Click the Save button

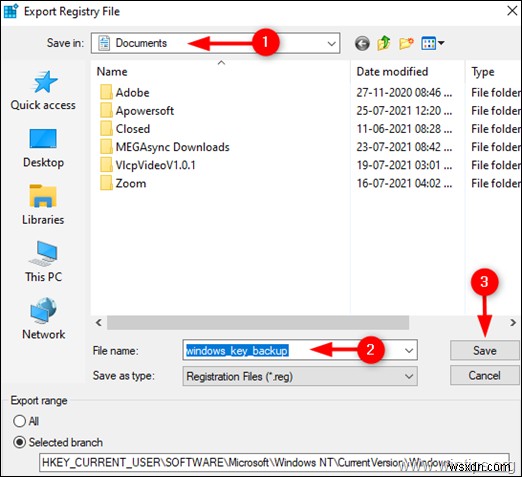click(x=485, y=350)
